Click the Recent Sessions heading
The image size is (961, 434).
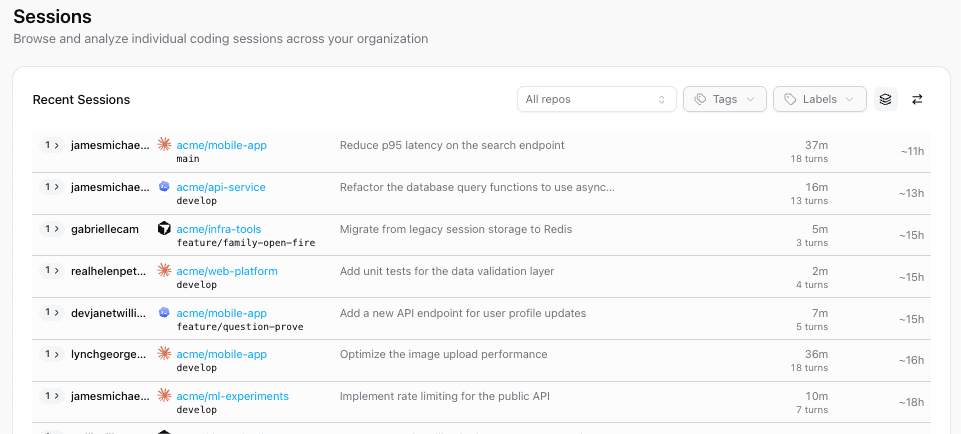[82, 99]
